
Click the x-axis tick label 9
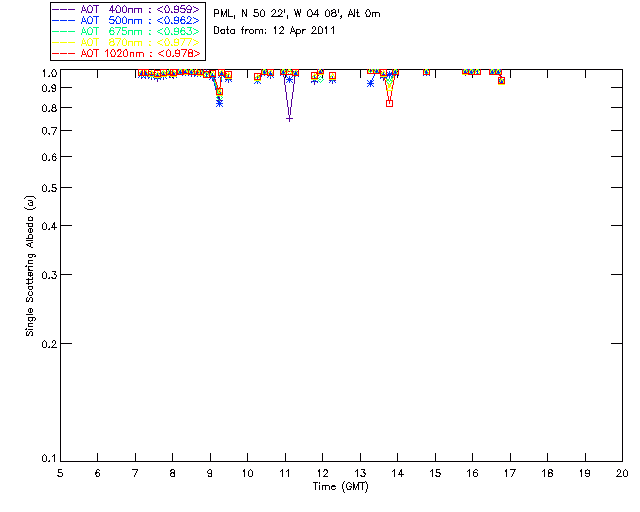(210, 473)
